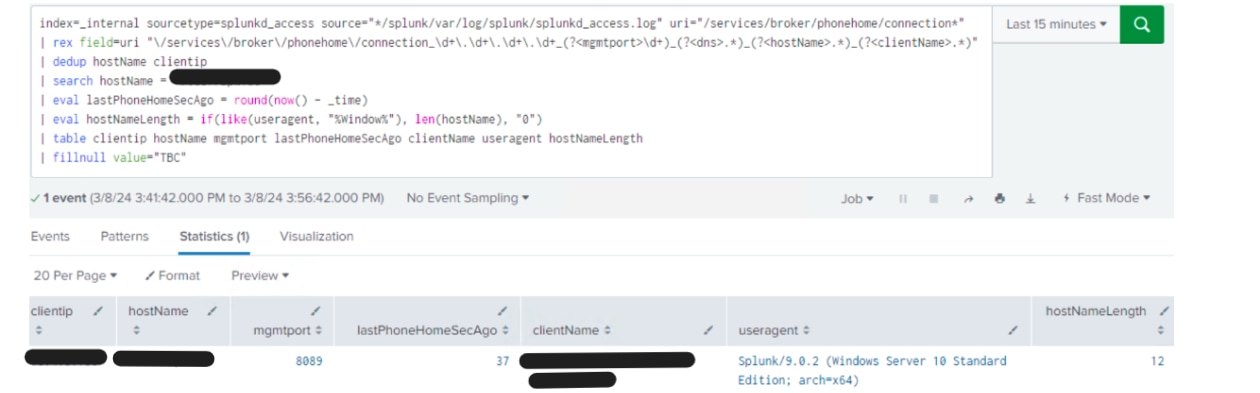Pause the search job
Screen dimensions: 1260x393
tap(903, 199)
